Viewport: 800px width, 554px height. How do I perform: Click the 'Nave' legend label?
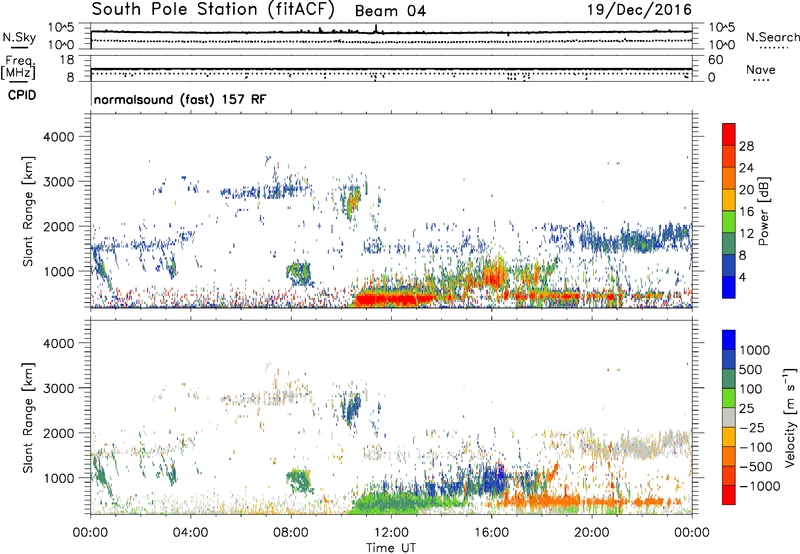pos(761,69)
